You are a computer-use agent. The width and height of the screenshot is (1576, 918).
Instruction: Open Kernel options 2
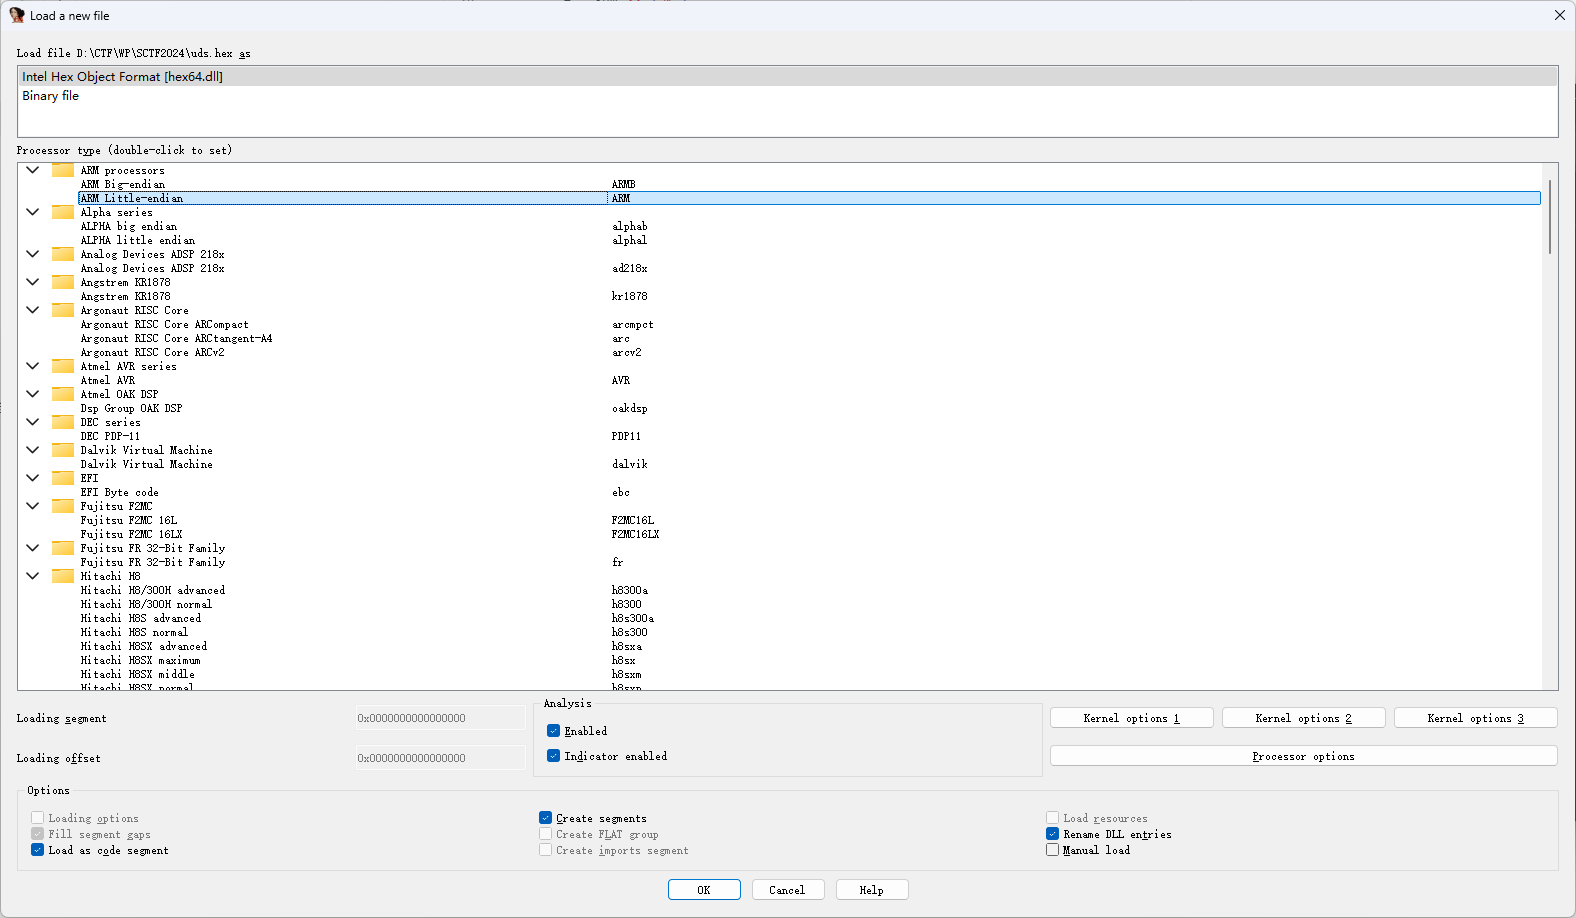tap(1304, 718)
